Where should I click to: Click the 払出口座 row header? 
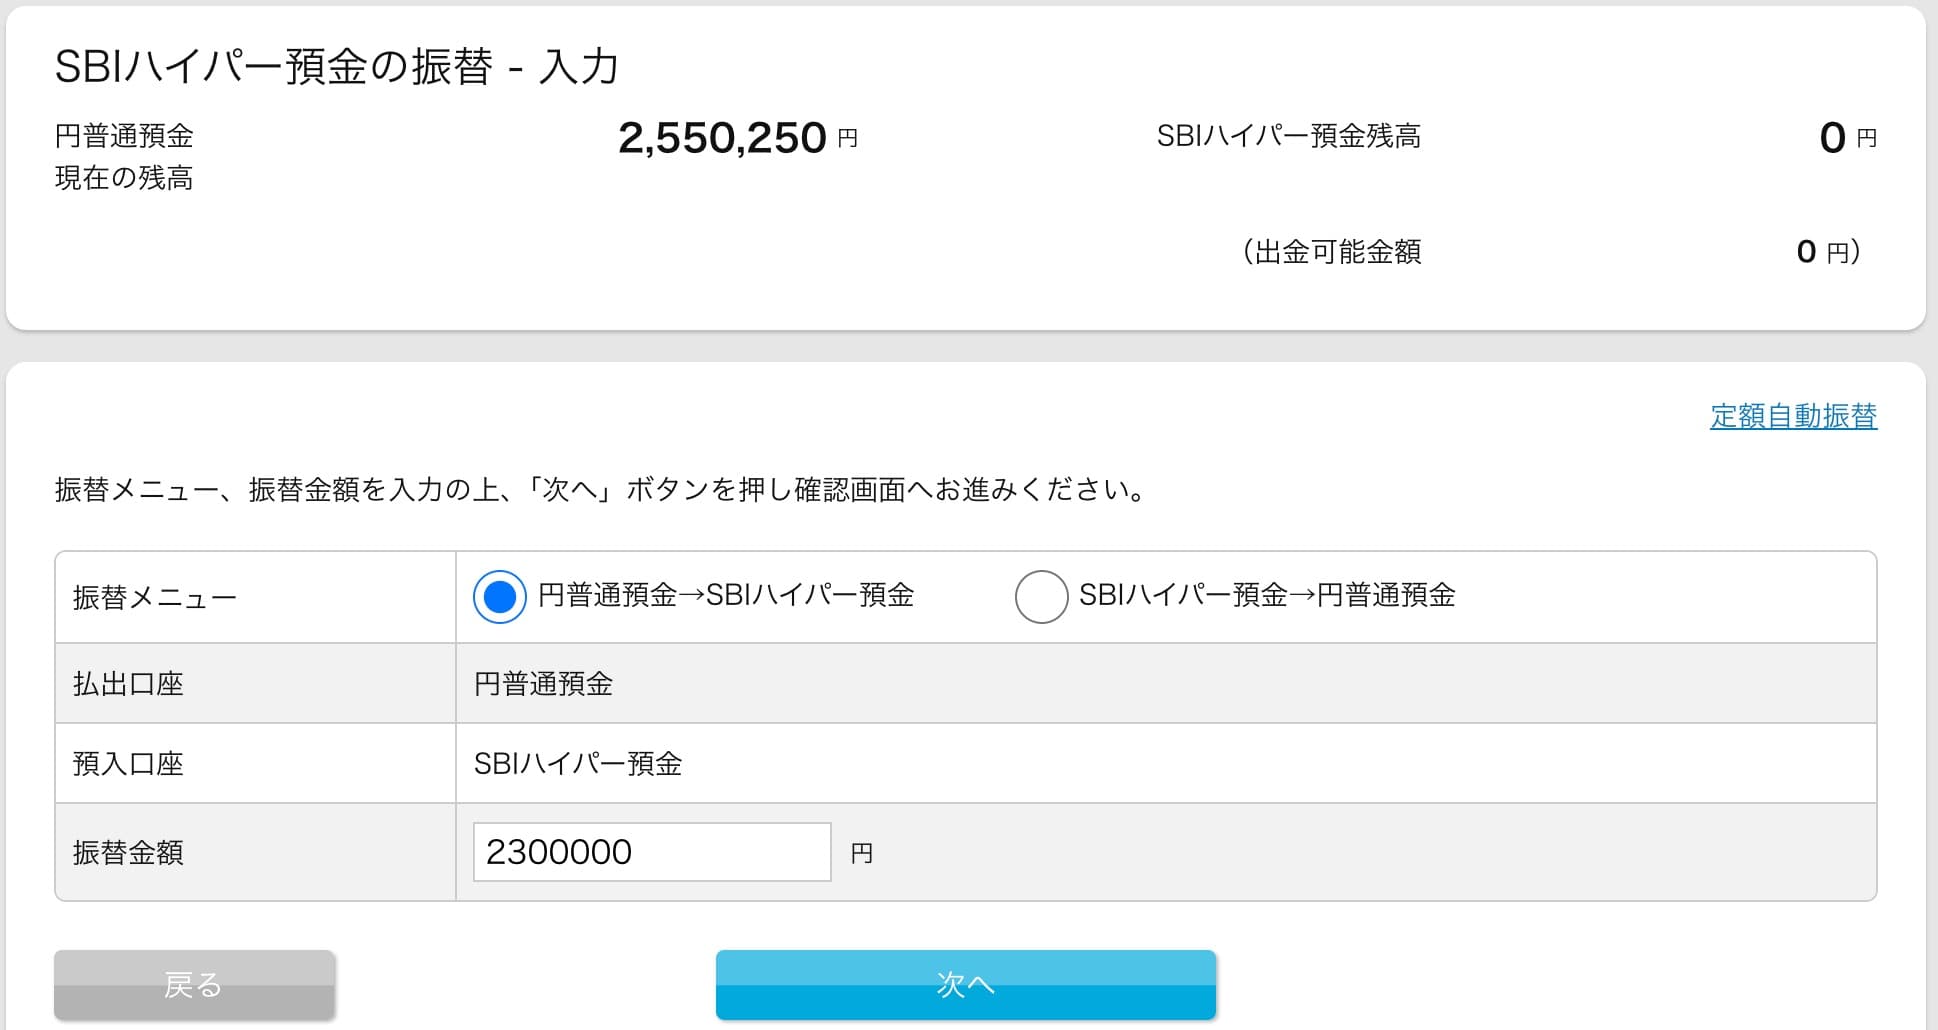point(128,684)
